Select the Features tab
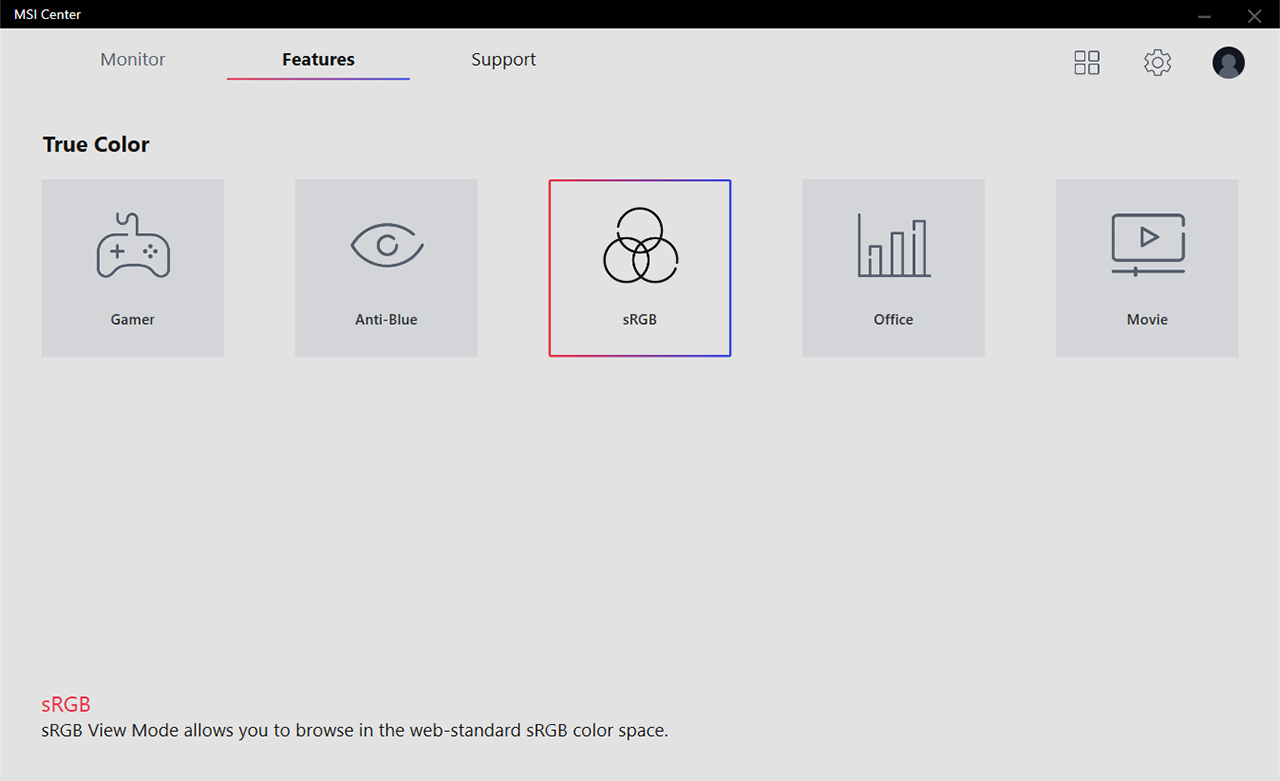This screenshot has width=1280, height=781. [318, 60]
